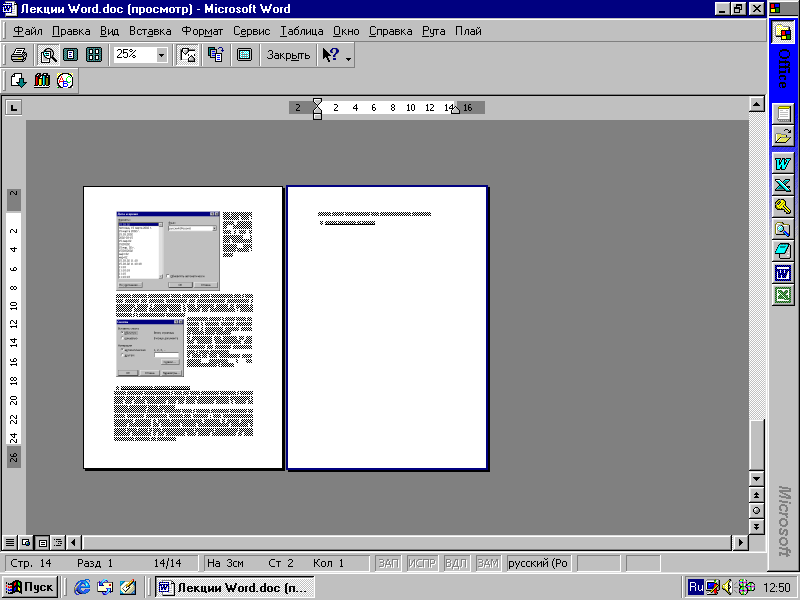Toggle the ЗАП status bar indicator

coord(388,563)
